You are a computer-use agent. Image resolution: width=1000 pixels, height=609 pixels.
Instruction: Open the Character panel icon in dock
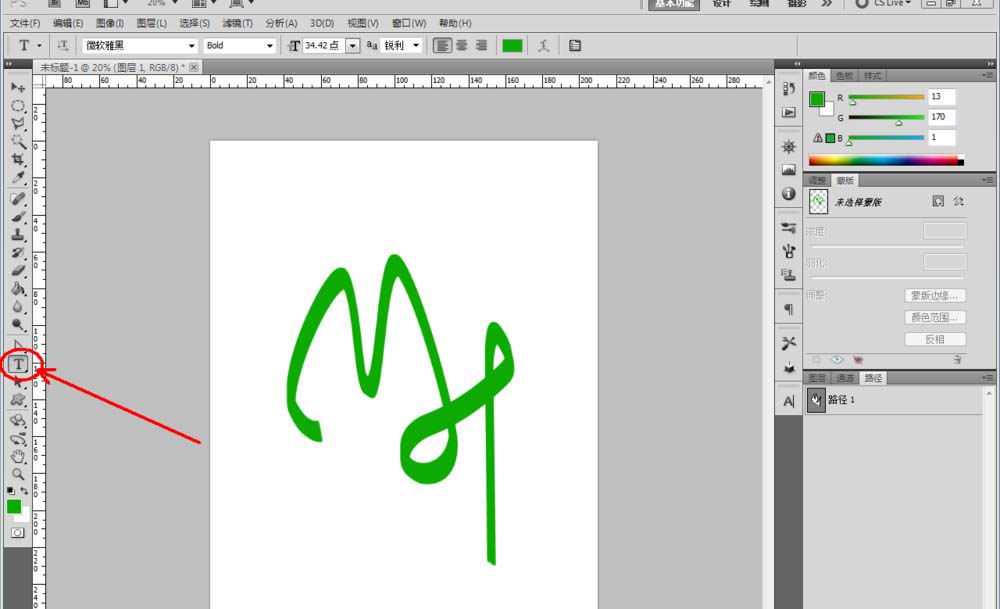(x=789, y=401)
